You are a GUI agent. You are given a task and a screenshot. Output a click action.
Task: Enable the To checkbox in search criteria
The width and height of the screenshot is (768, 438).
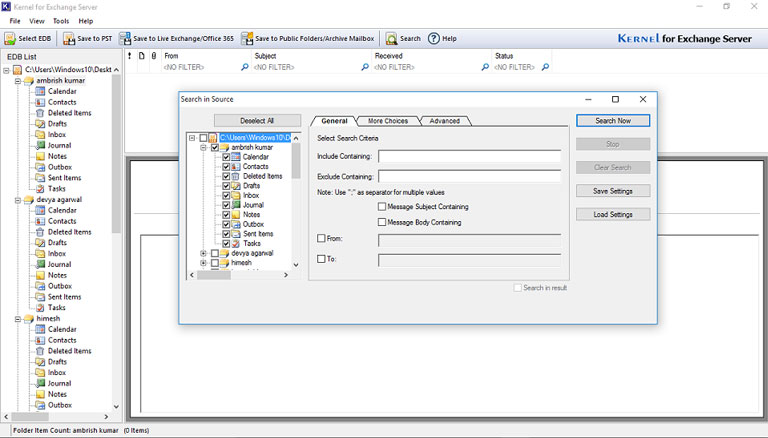click(321, 259)
